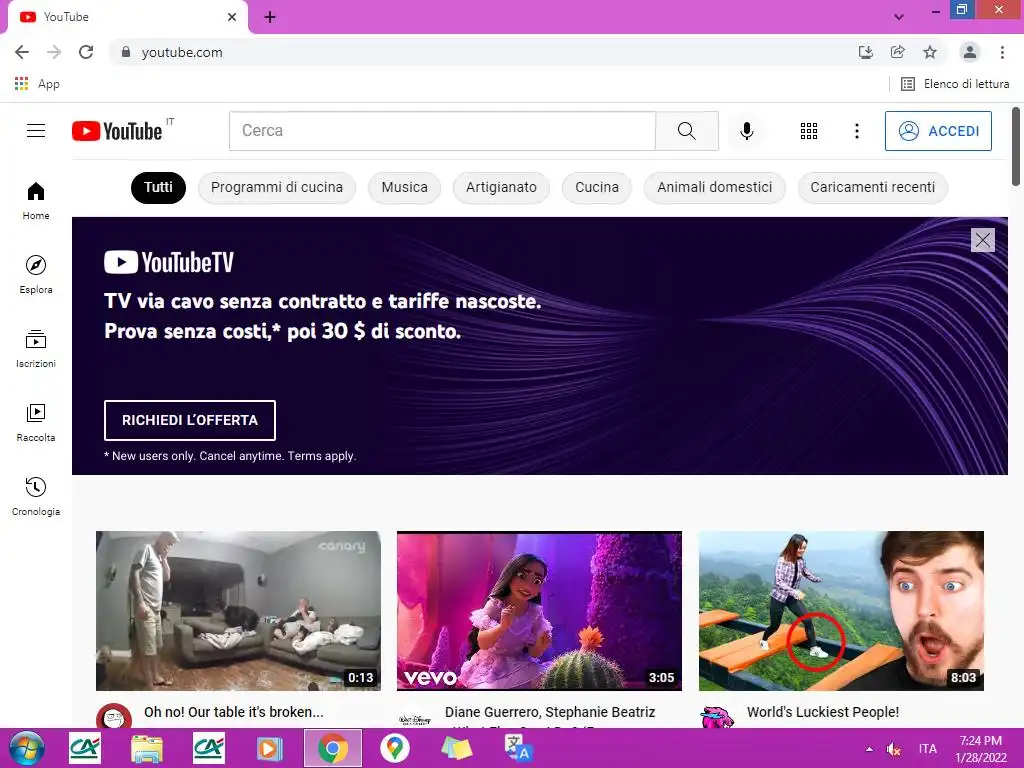Select the Artigianato filter chip
The width and height of the screenshot is (1024, 768).
point(501,187)
